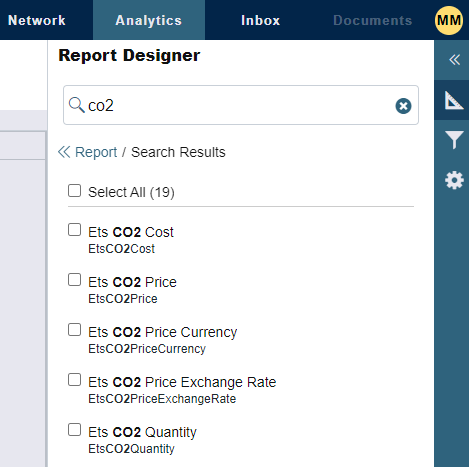Image resolution: width=469 pixels, height=467 pixels.
Task: Select the Ets CO2 Price Currency checkbox
Action: [x=74, y=330]
